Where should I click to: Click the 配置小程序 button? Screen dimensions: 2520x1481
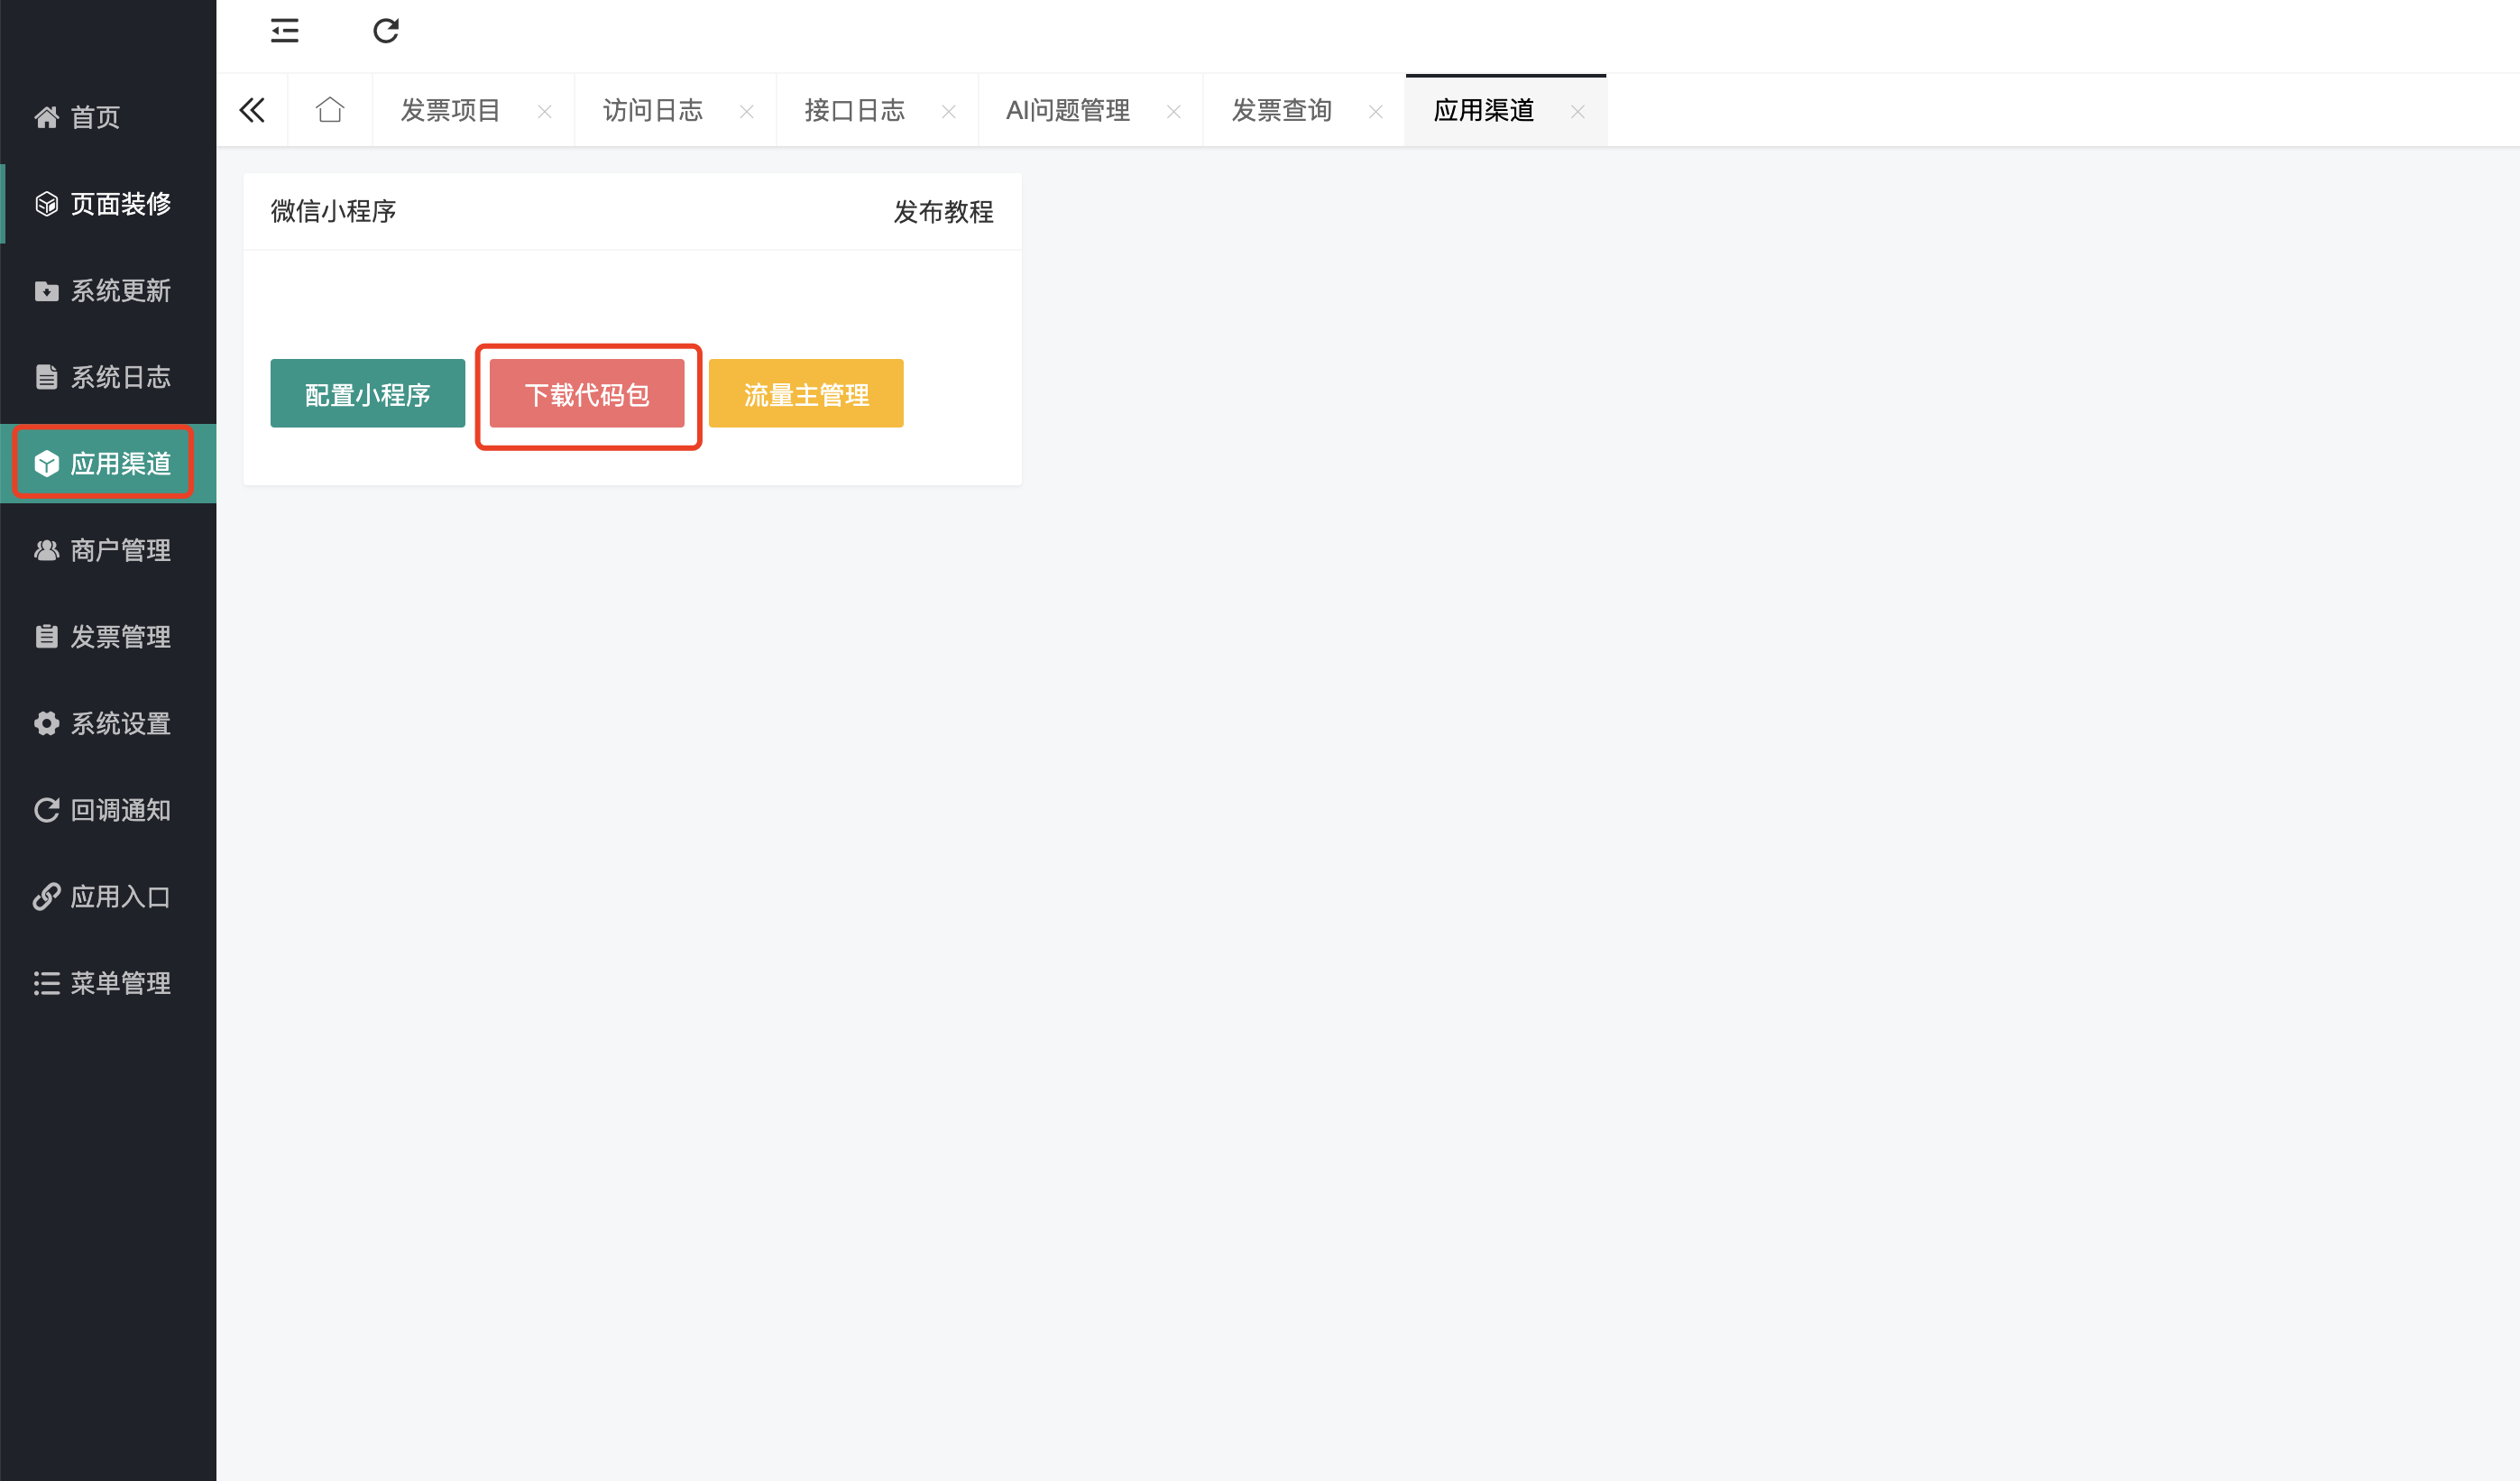tap(367, 394)
